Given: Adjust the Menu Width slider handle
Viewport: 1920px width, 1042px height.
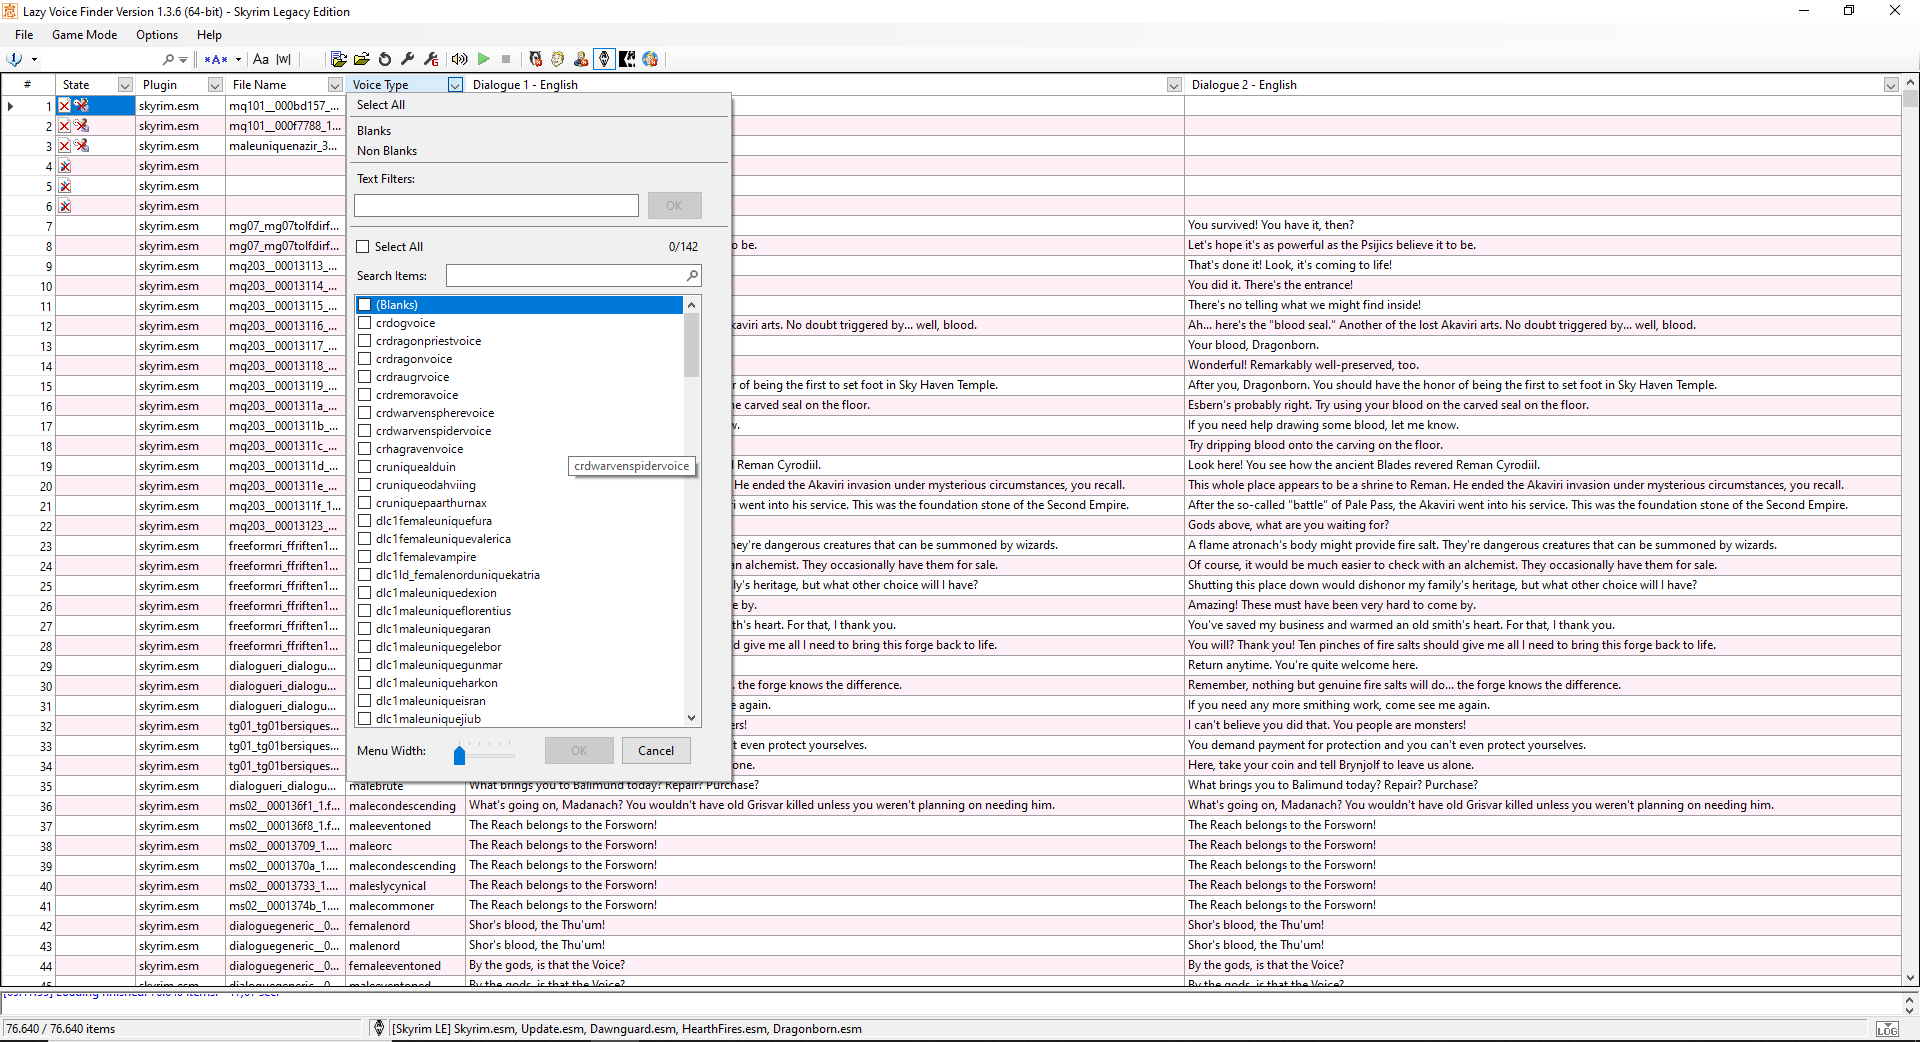Looking at the screenshot, I should click(x=459, y=754).
